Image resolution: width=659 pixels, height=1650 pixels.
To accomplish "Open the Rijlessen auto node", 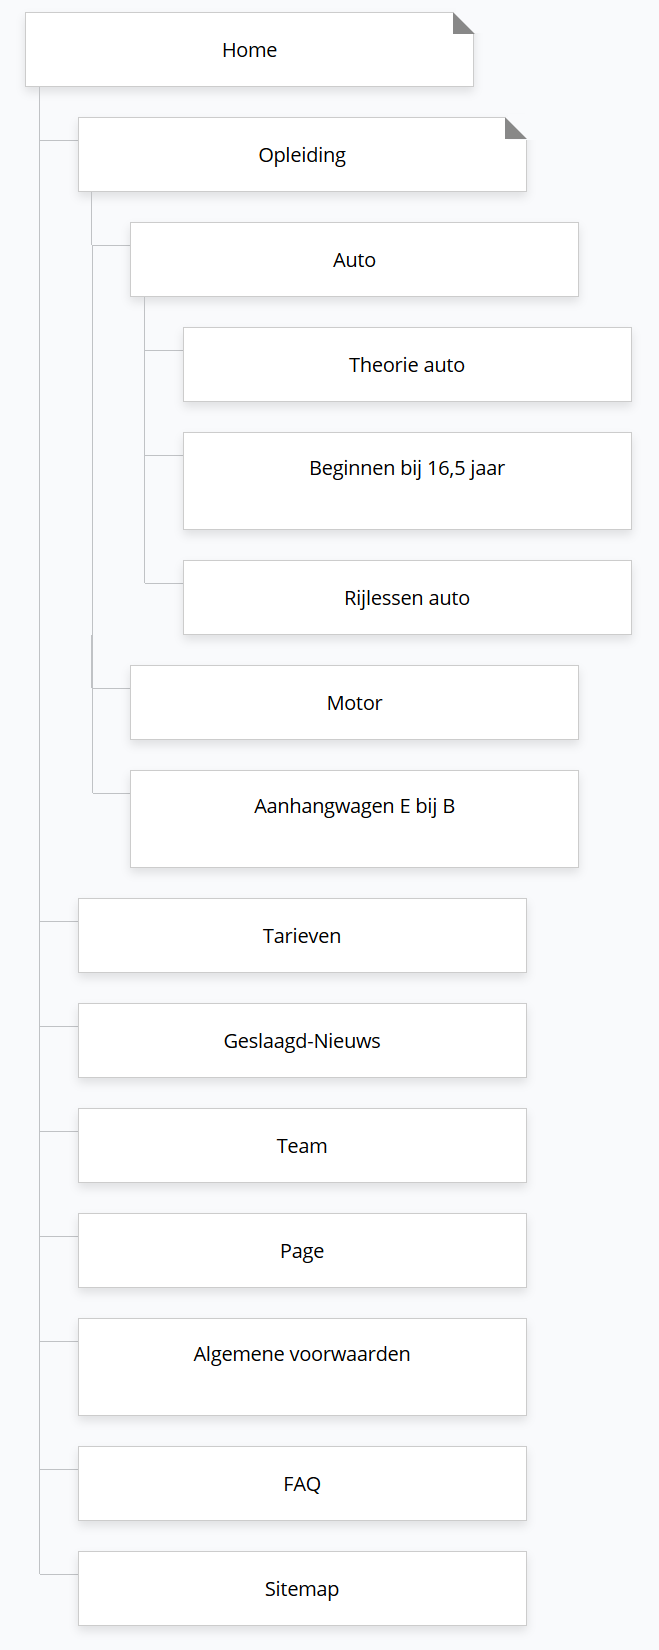I will click(407, 598).
